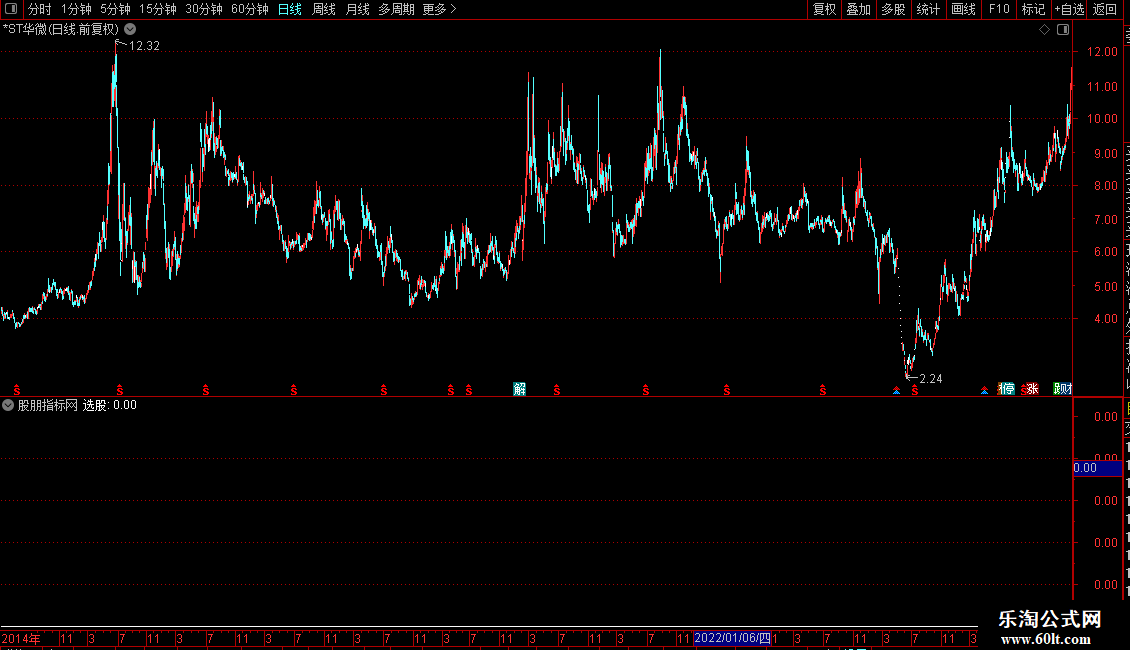The image size is (1130, 650).
Task: Select the 日线 daily period
Action: (290, 9)
